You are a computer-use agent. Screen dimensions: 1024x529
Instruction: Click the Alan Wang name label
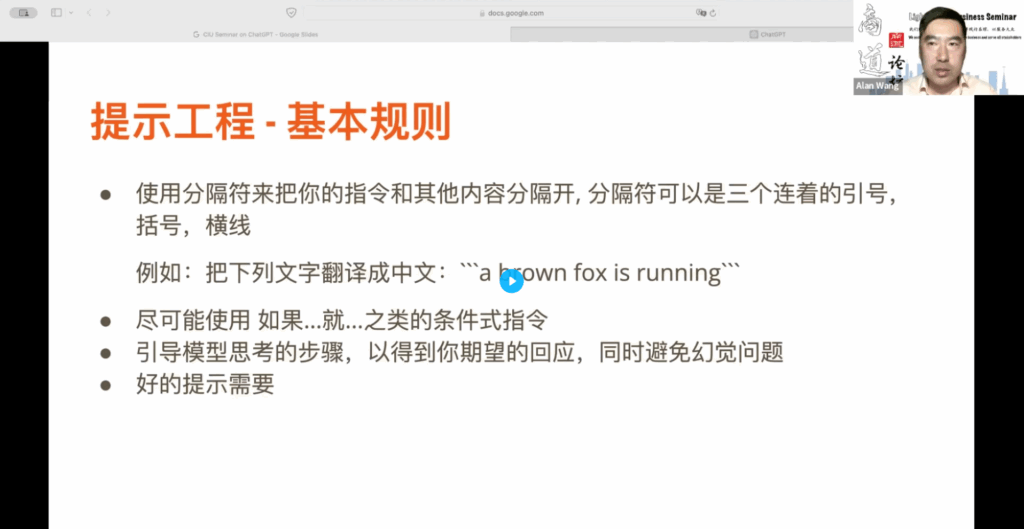click(x=878, y=86)
